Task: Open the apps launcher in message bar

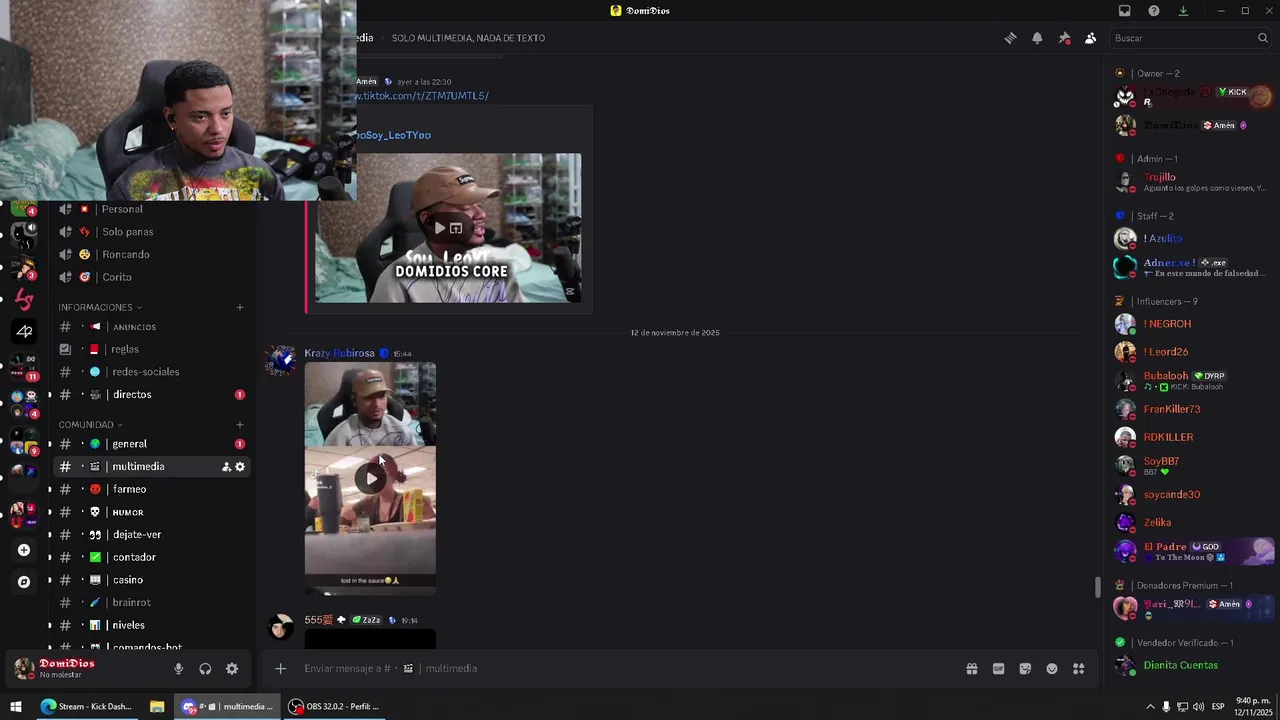Action: coord(1079,669)
